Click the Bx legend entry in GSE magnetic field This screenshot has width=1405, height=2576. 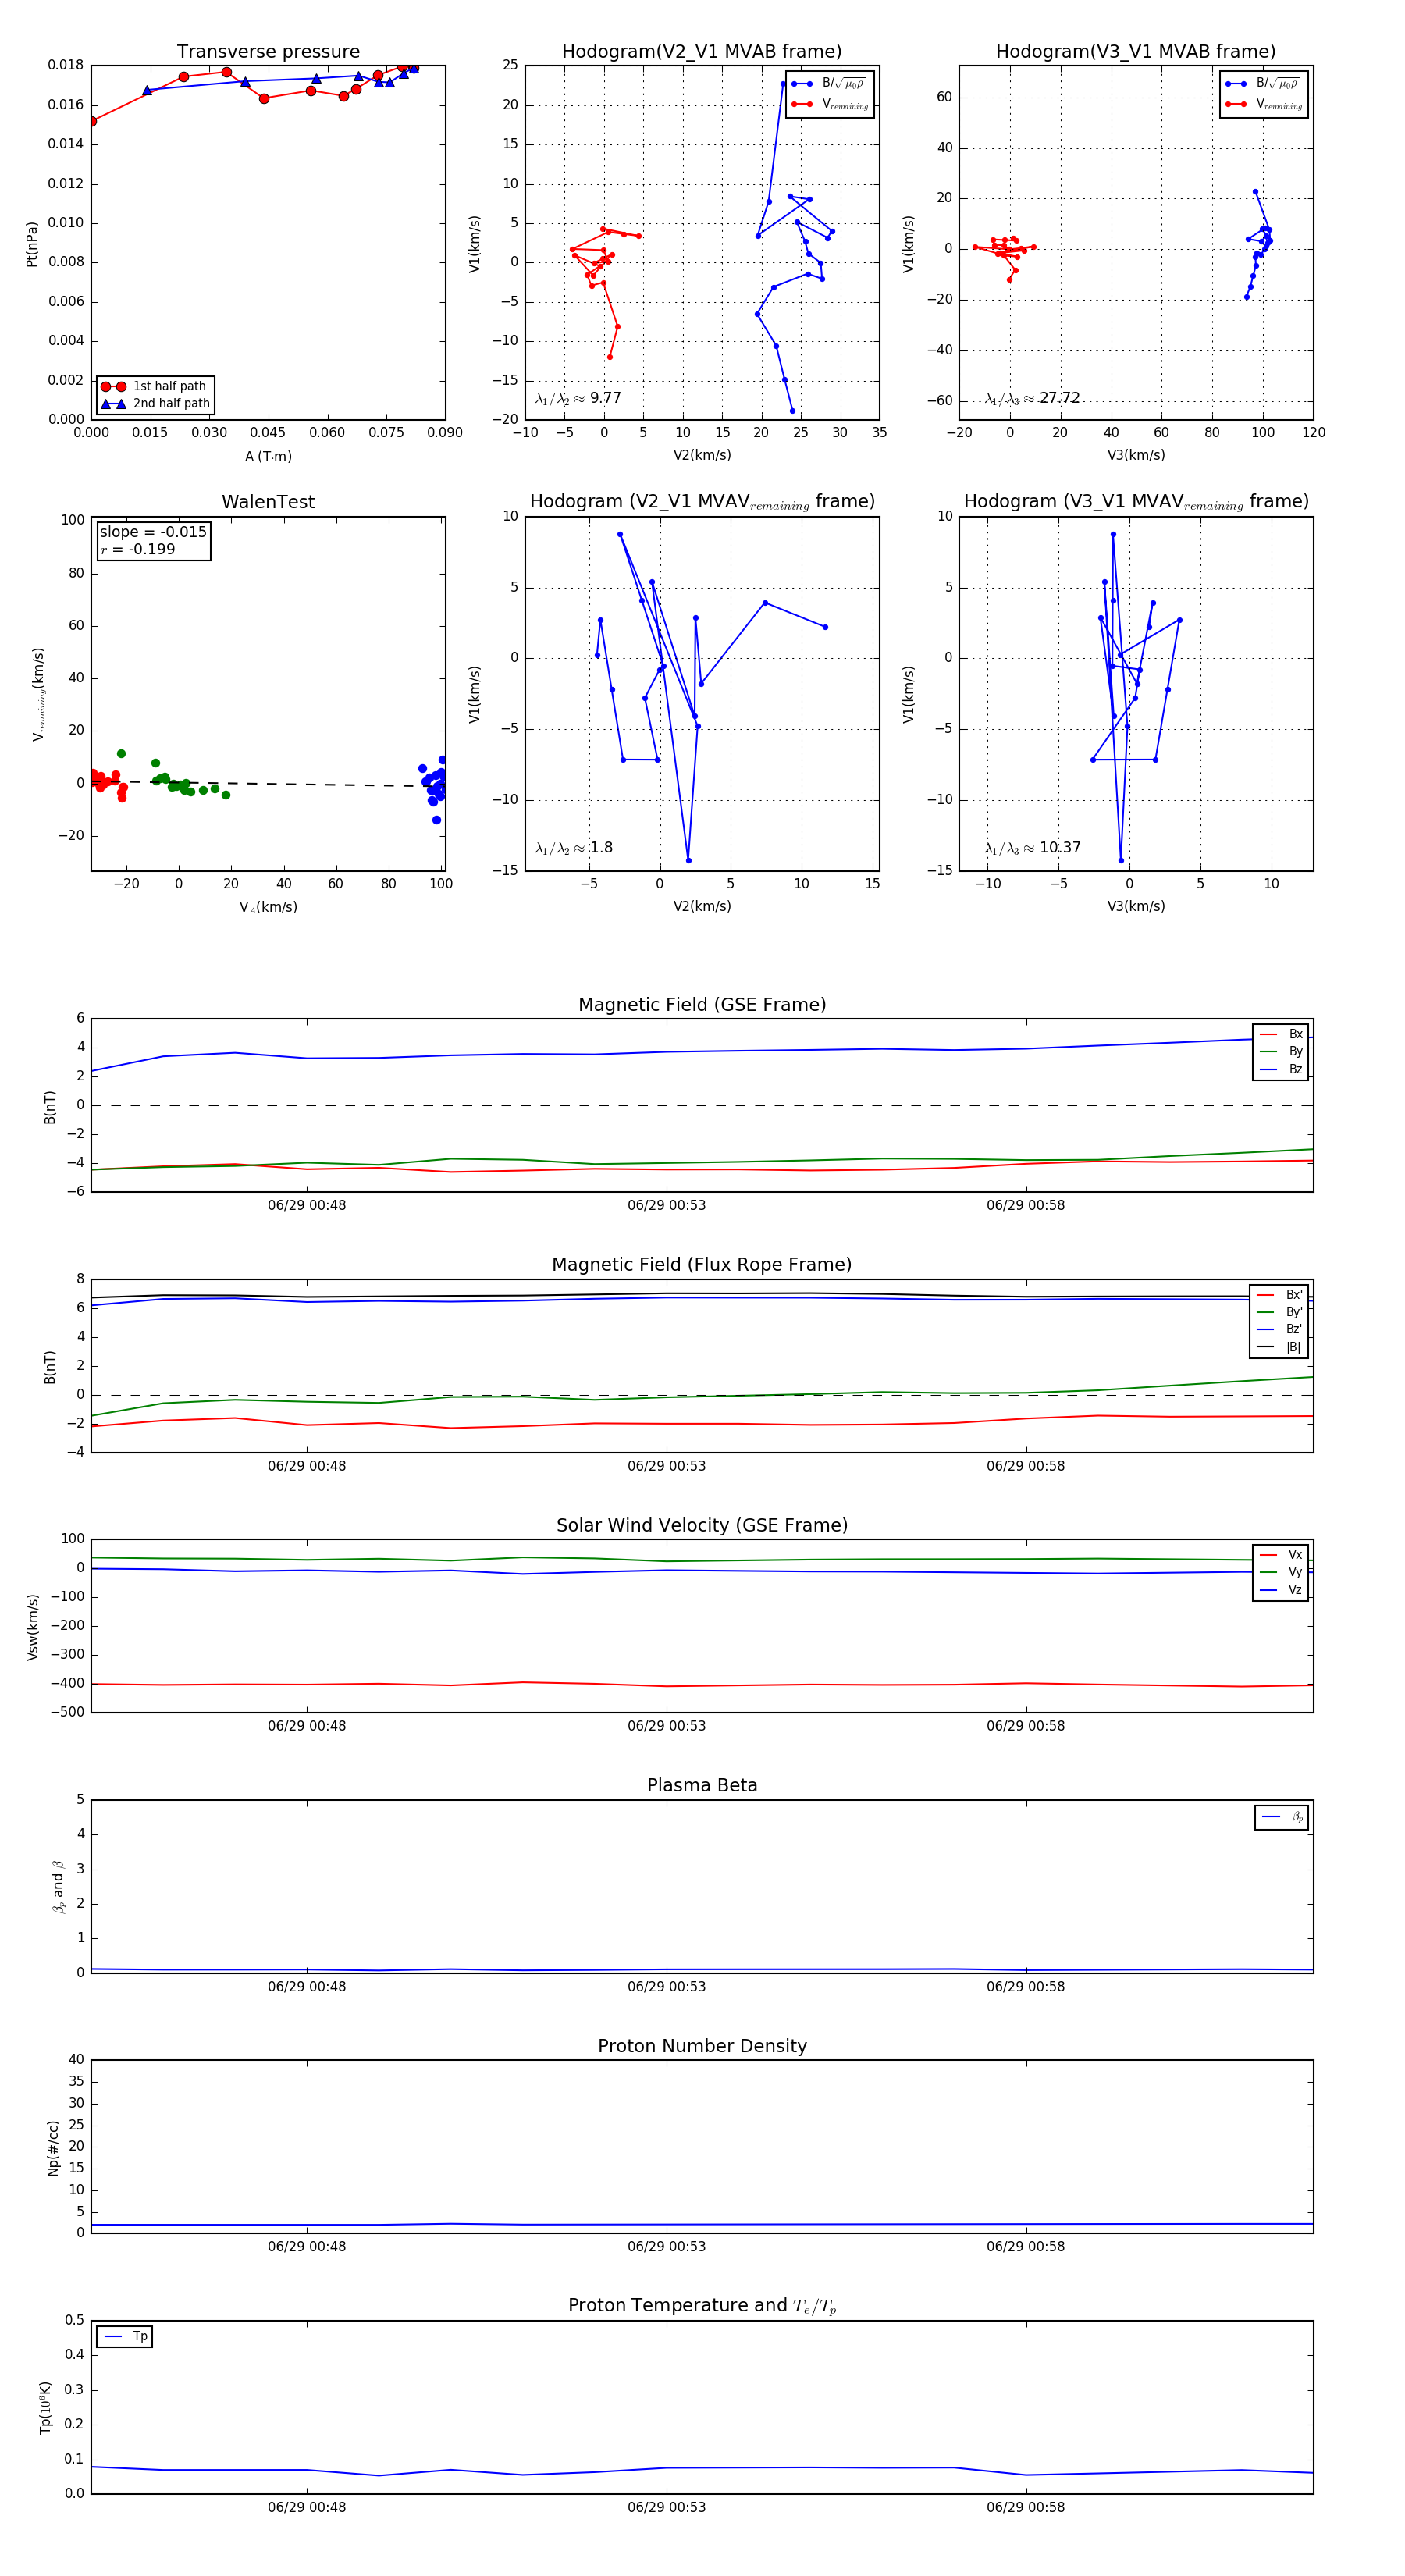[x=1281, y=1034]
